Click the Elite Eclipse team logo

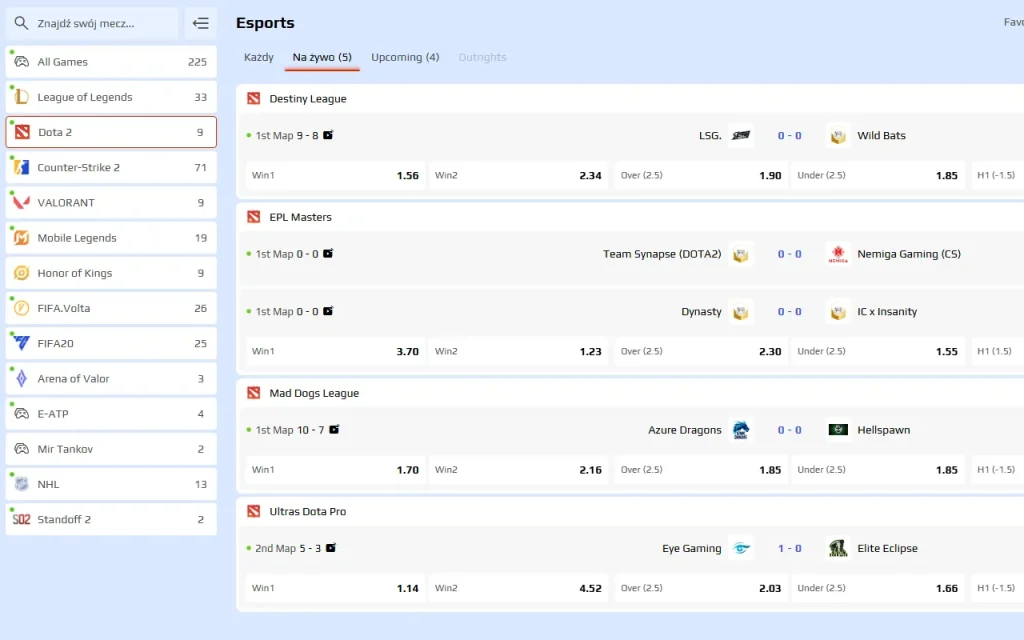838,548
